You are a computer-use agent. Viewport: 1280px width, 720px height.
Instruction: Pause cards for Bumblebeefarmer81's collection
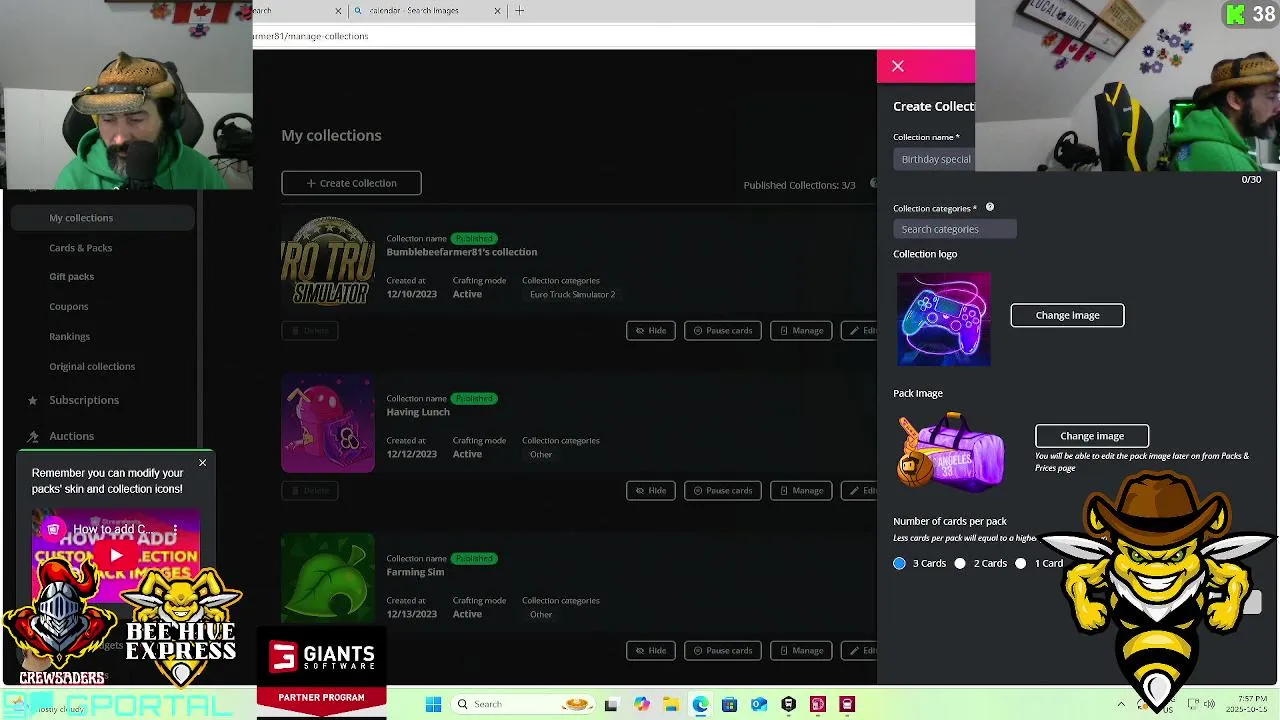click(722, 331)
